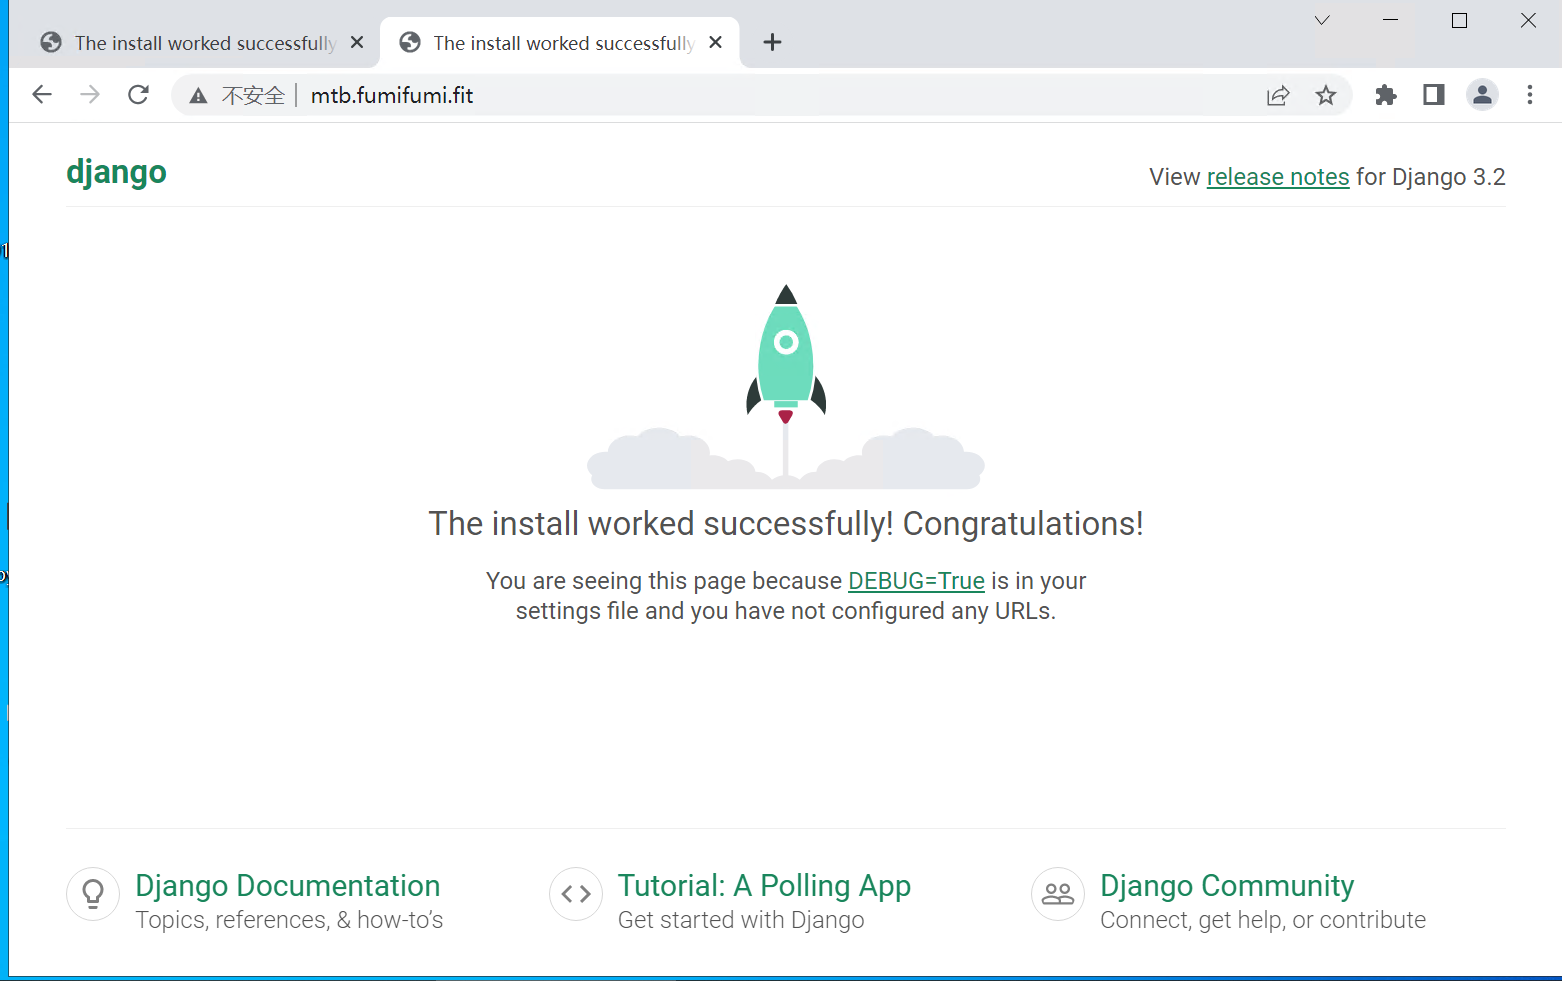Bookmark this page with the star
Image resolution: width=1562 pixels, height=981 pixels.
click(x=1326, y=95)
